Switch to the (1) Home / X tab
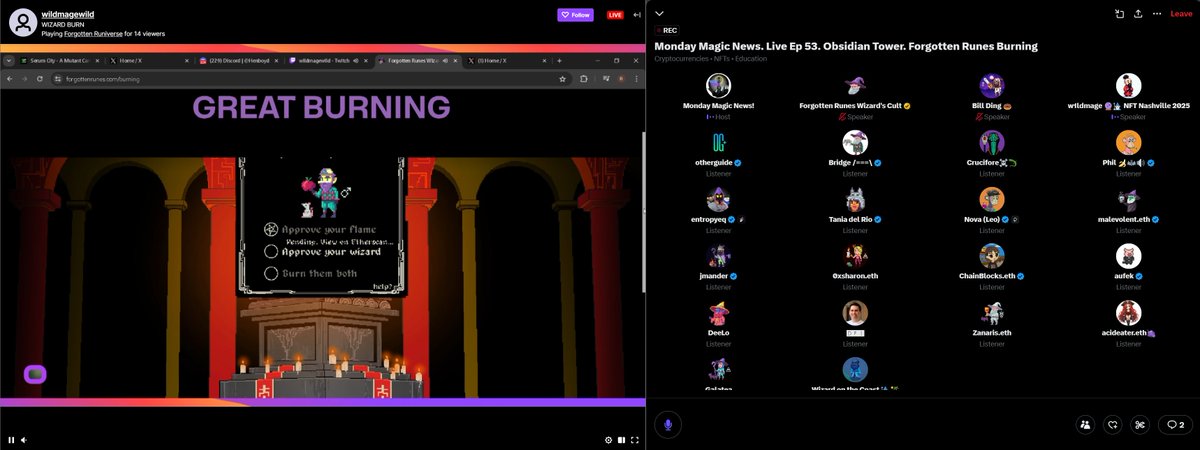The height and width of the screenshot is (450, 1200). click(505, 61)
